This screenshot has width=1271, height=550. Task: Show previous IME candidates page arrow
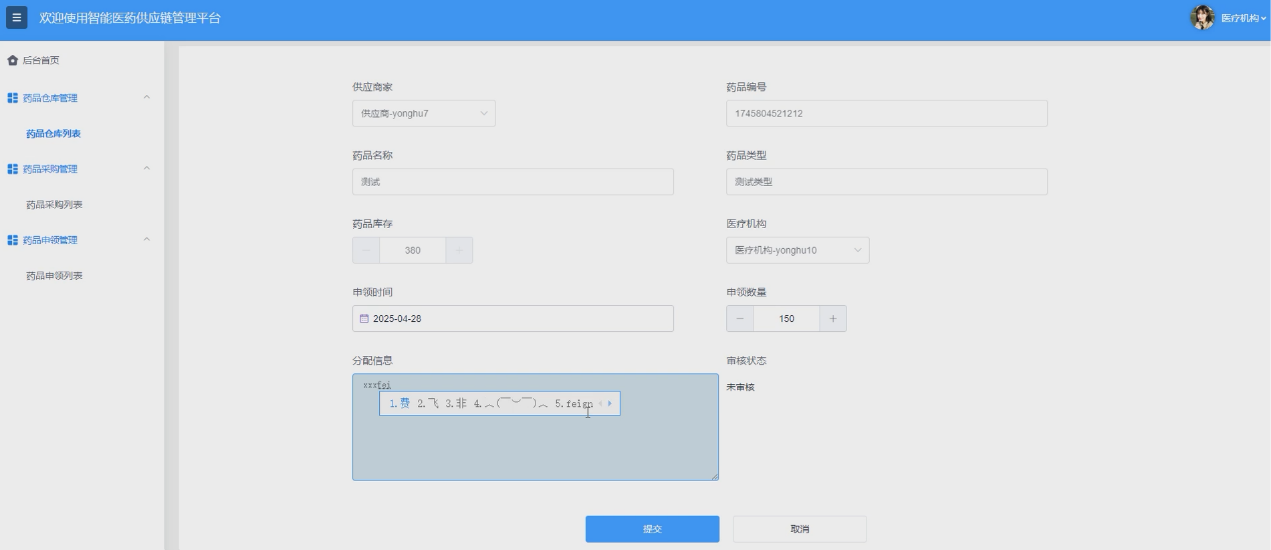(x=600, y=403)
